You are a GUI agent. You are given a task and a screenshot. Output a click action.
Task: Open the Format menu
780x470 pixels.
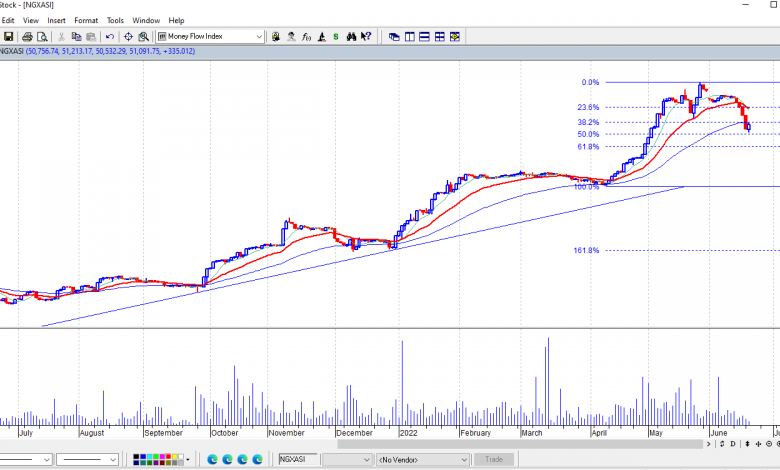86,20
